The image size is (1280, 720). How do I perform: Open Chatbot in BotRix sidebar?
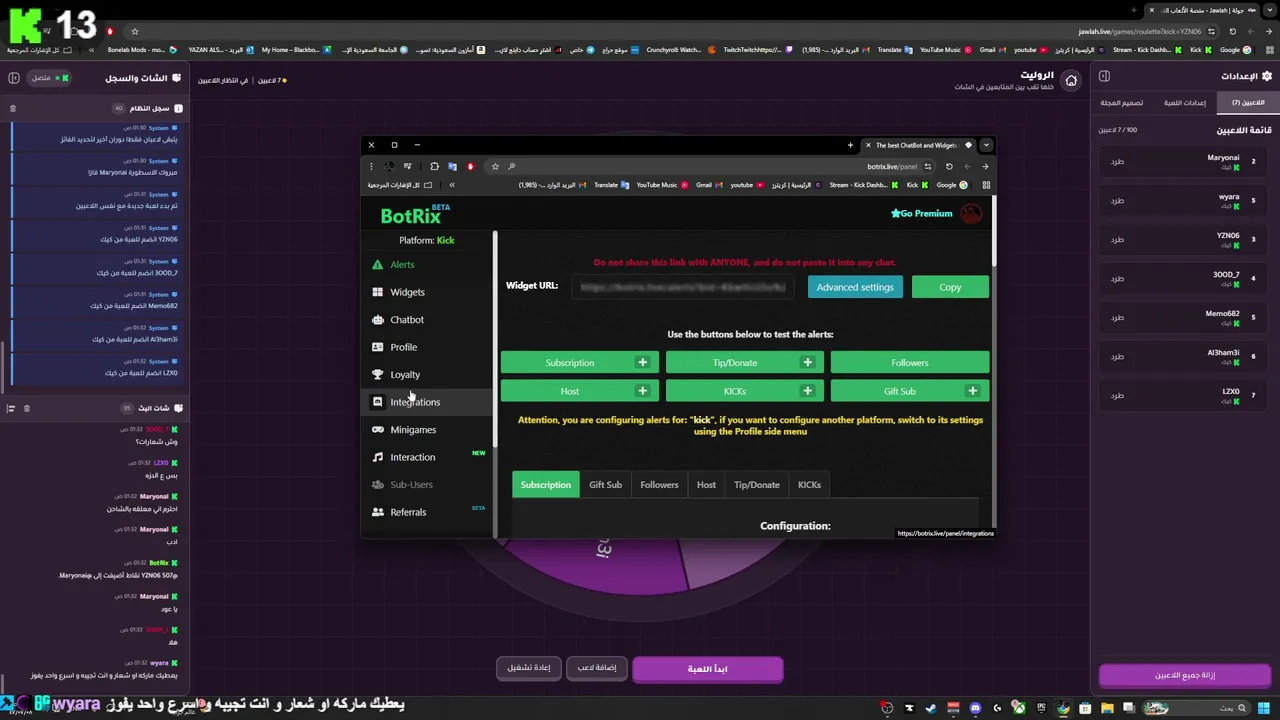pos(407,320)
